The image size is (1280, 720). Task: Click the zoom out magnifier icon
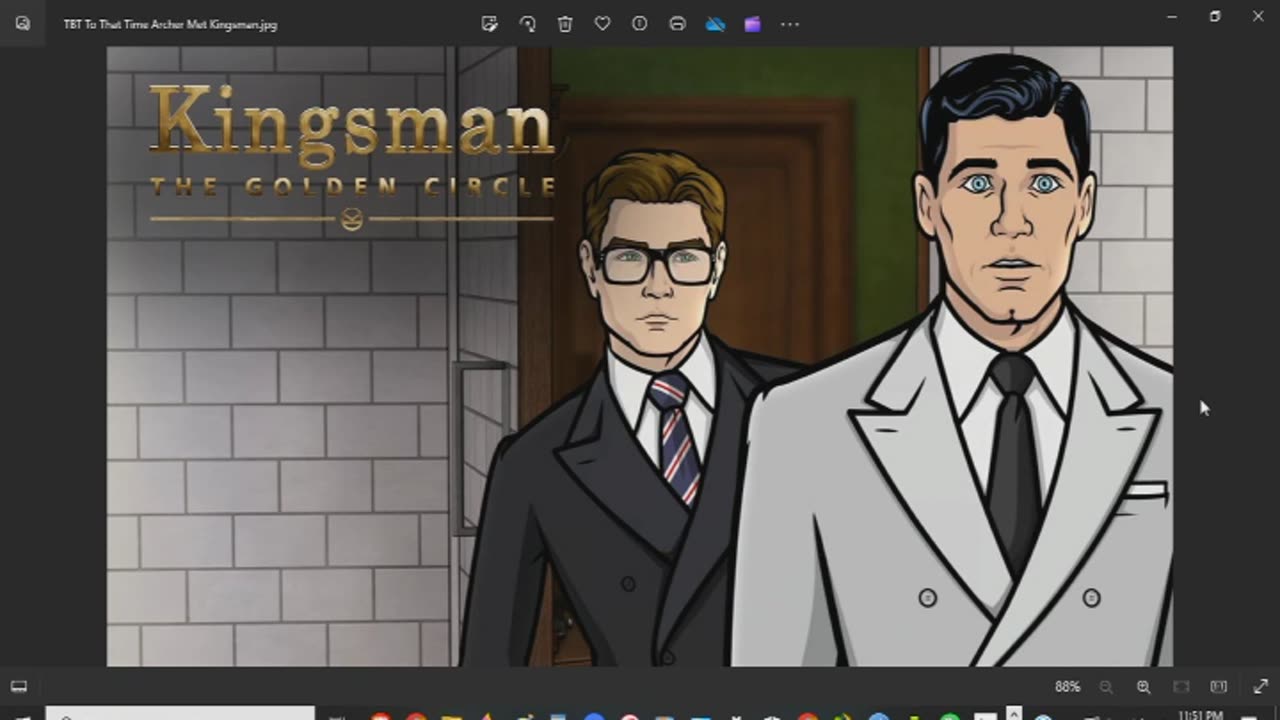pos(1106,687)
